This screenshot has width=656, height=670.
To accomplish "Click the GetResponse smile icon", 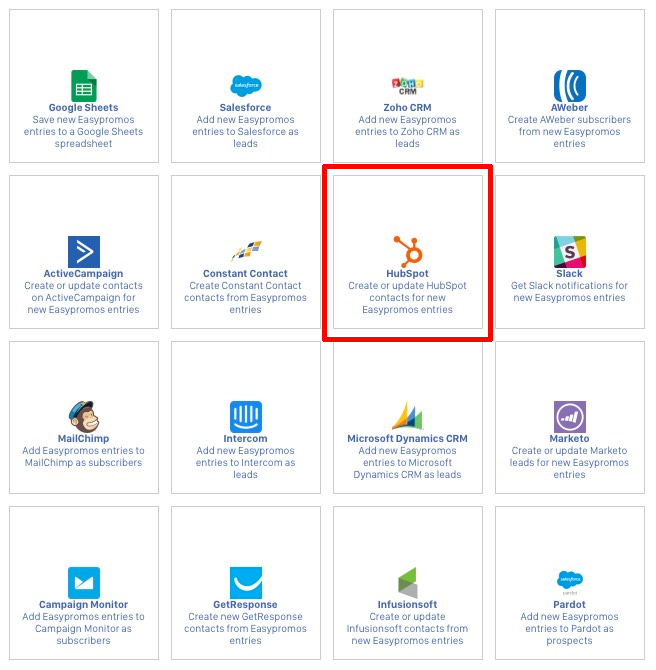I will (x=246, y=583).
